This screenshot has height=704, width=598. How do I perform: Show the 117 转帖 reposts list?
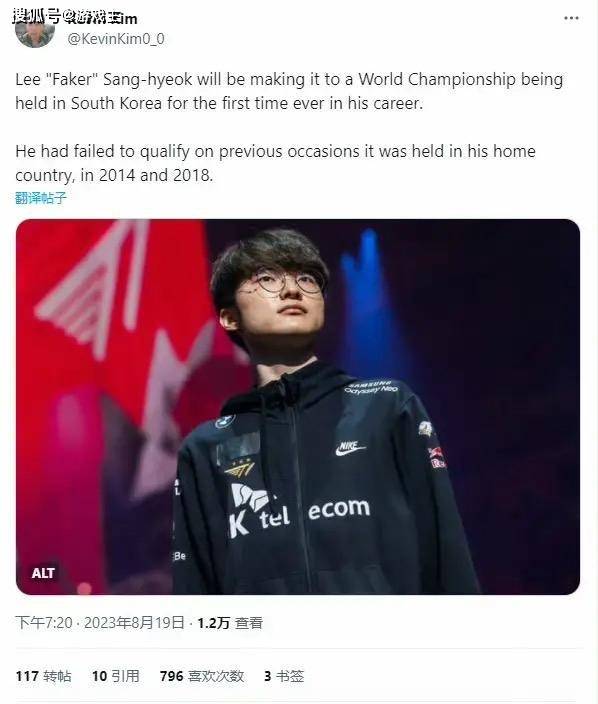coord(44,676)
